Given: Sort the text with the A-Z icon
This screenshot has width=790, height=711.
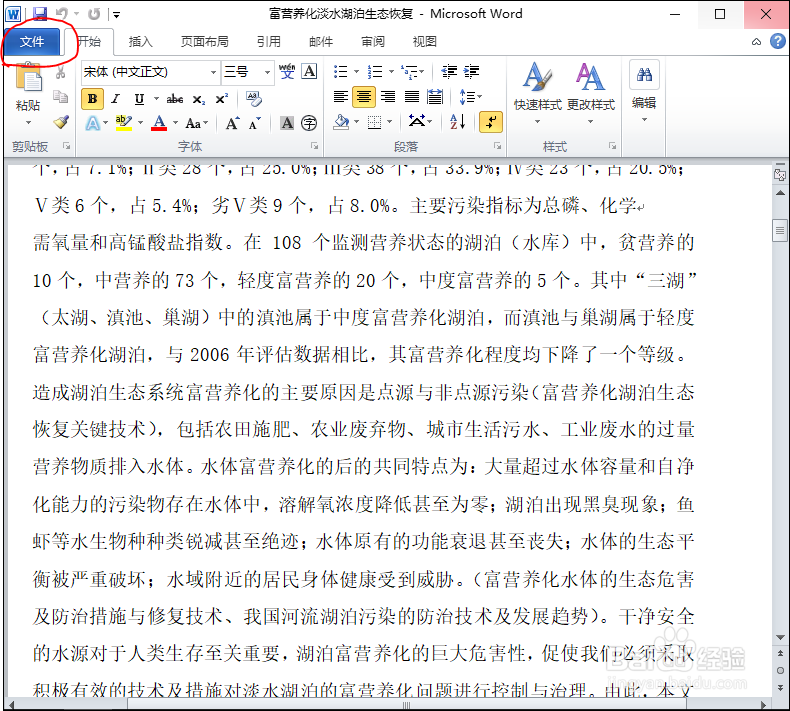Looking at the screenshot, I should (457, 122).
